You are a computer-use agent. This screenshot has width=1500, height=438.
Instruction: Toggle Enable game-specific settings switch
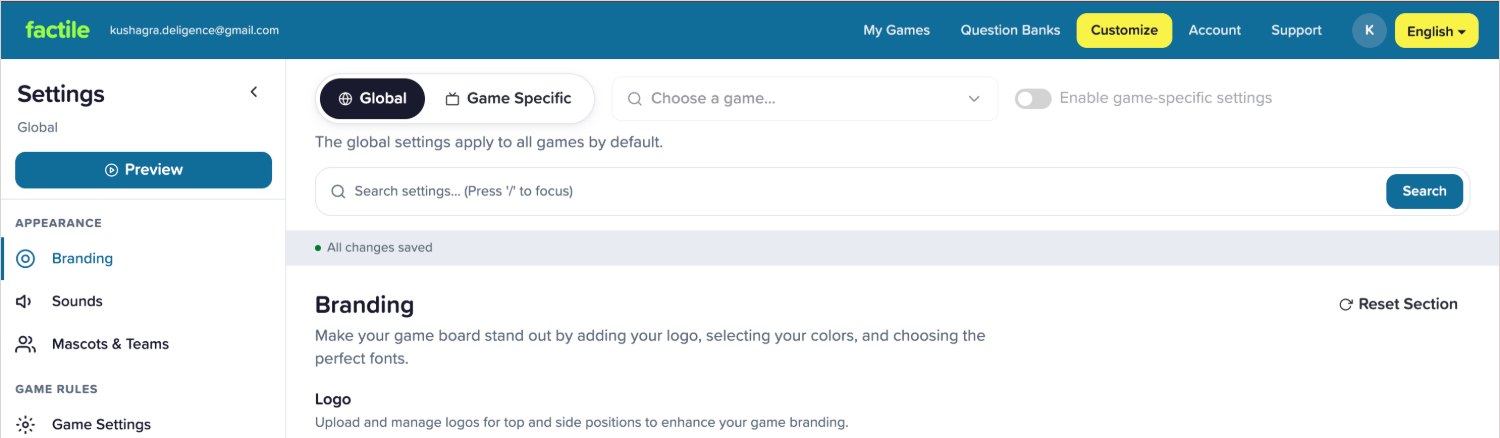[1033, 98]
